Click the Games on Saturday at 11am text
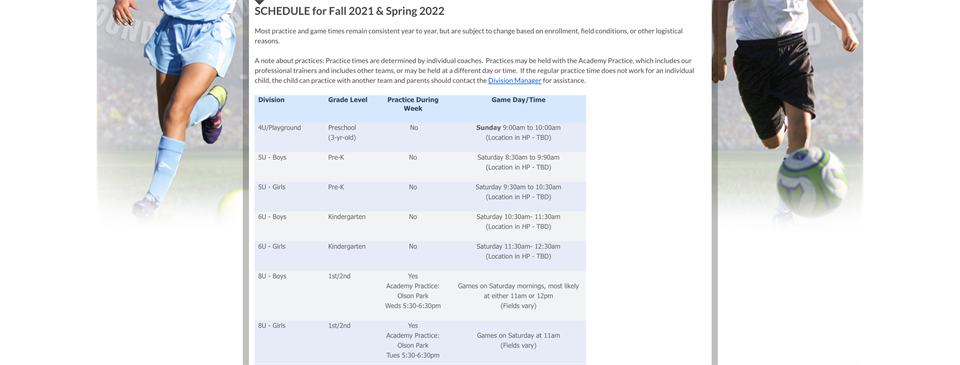Viewport: 960px width, 365px height. click(518, 336)
